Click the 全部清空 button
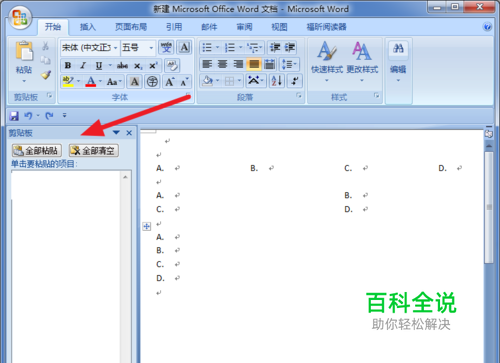The width and height of the screenshot is (500, 363). click(94, 151)
